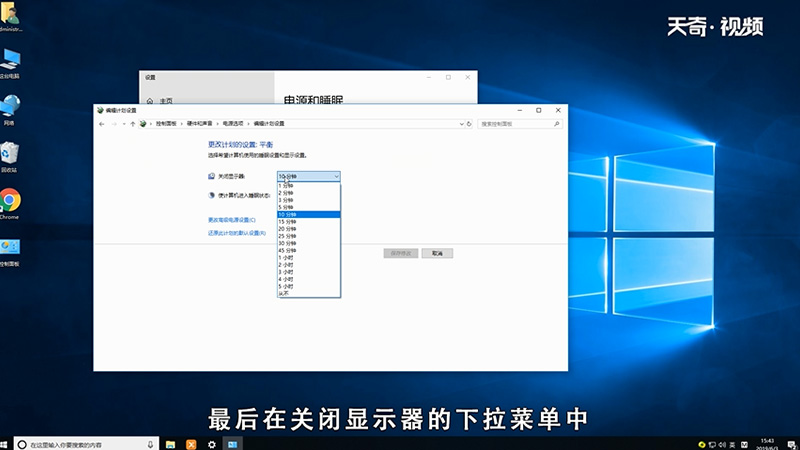Go forward in Control Panel window
Viewport: 800px width, 450px height.
[114, 124]
